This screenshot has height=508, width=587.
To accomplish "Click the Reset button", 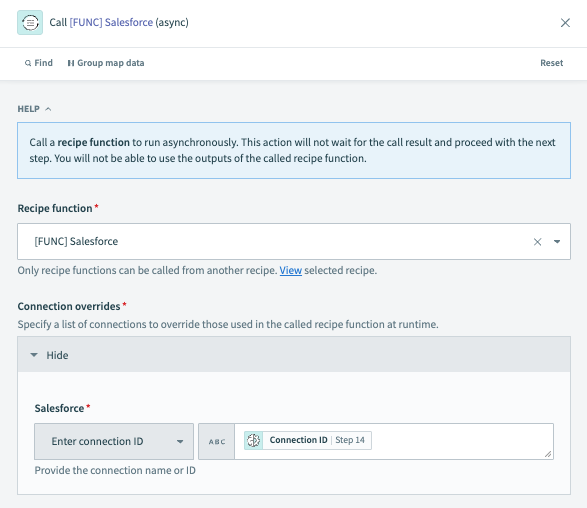I will (551, 63).
